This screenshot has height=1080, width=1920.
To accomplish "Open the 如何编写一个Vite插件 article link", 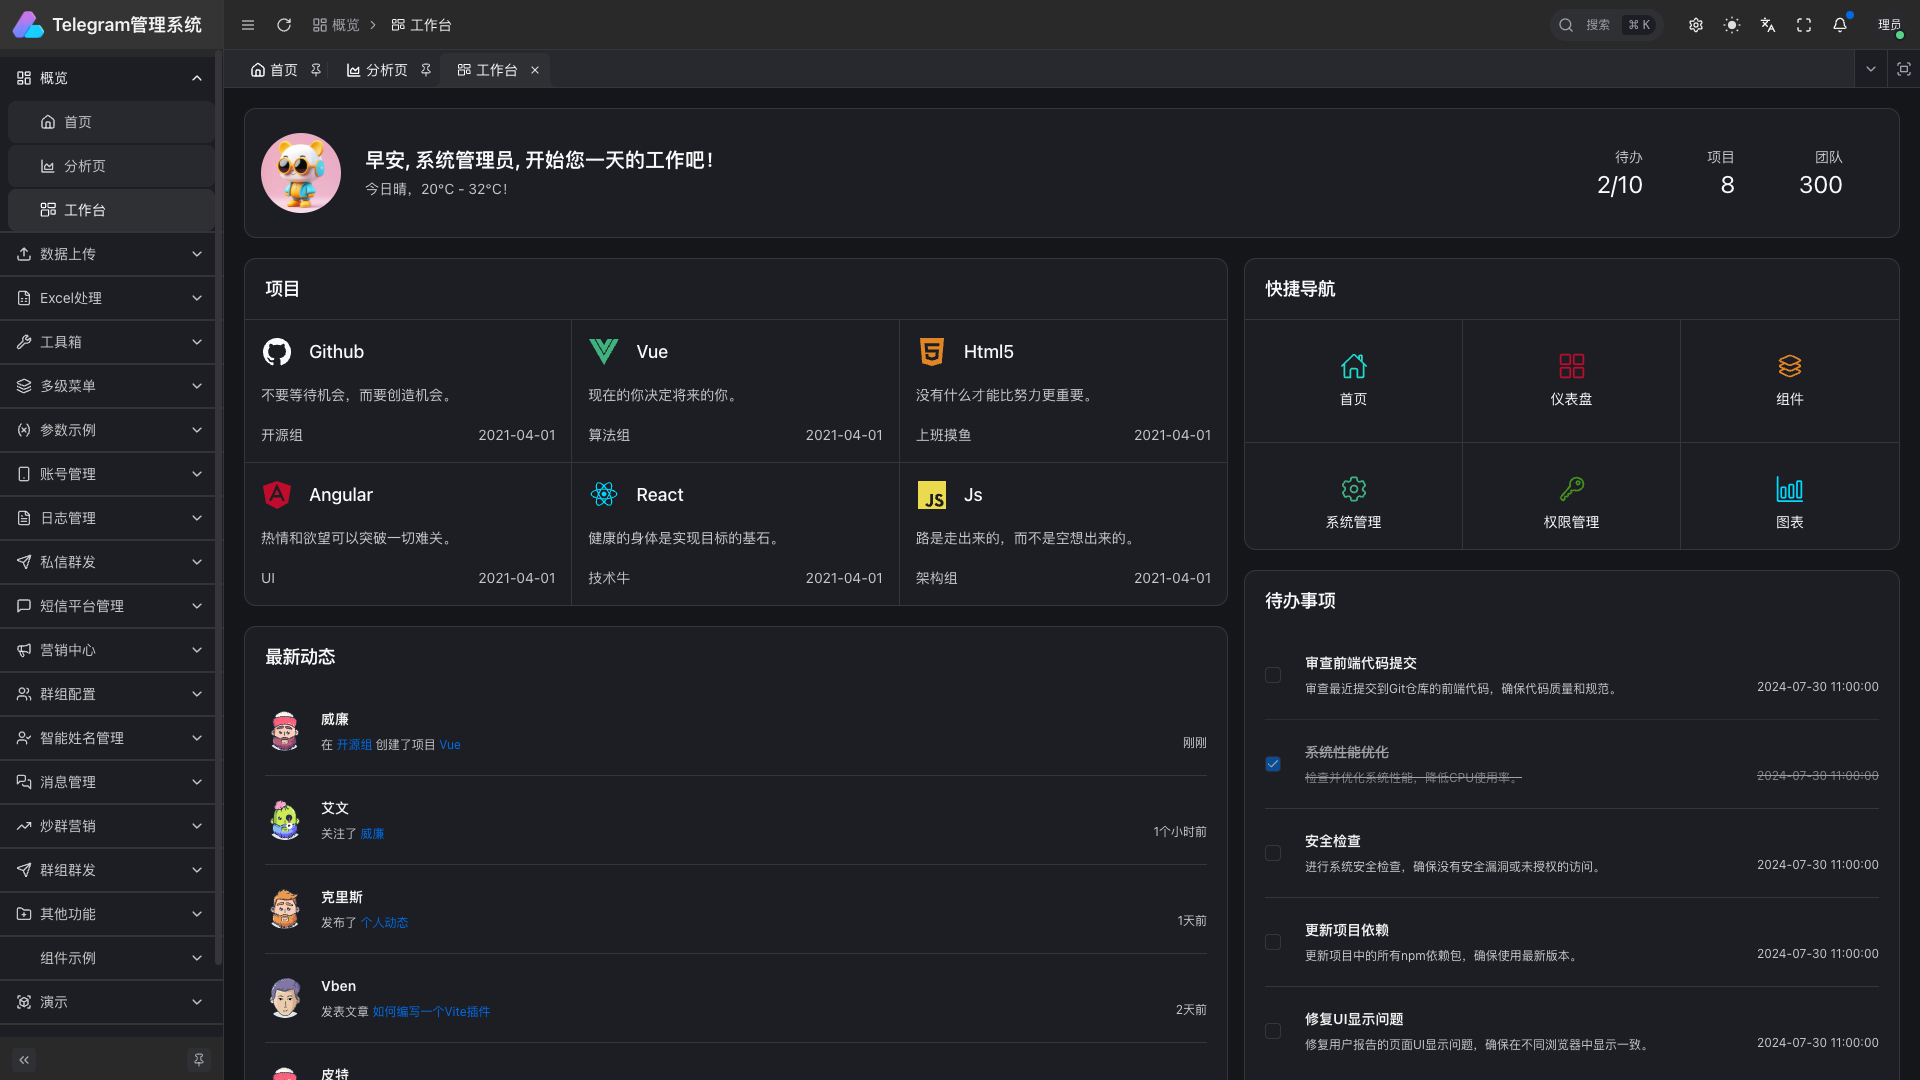I will 431,1012.
